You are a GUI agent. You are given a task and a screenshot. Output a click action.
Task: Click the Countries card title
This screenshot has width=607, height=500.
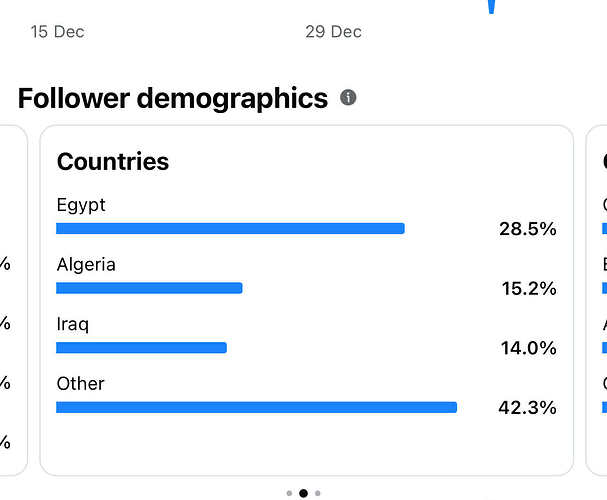[113, 161]
